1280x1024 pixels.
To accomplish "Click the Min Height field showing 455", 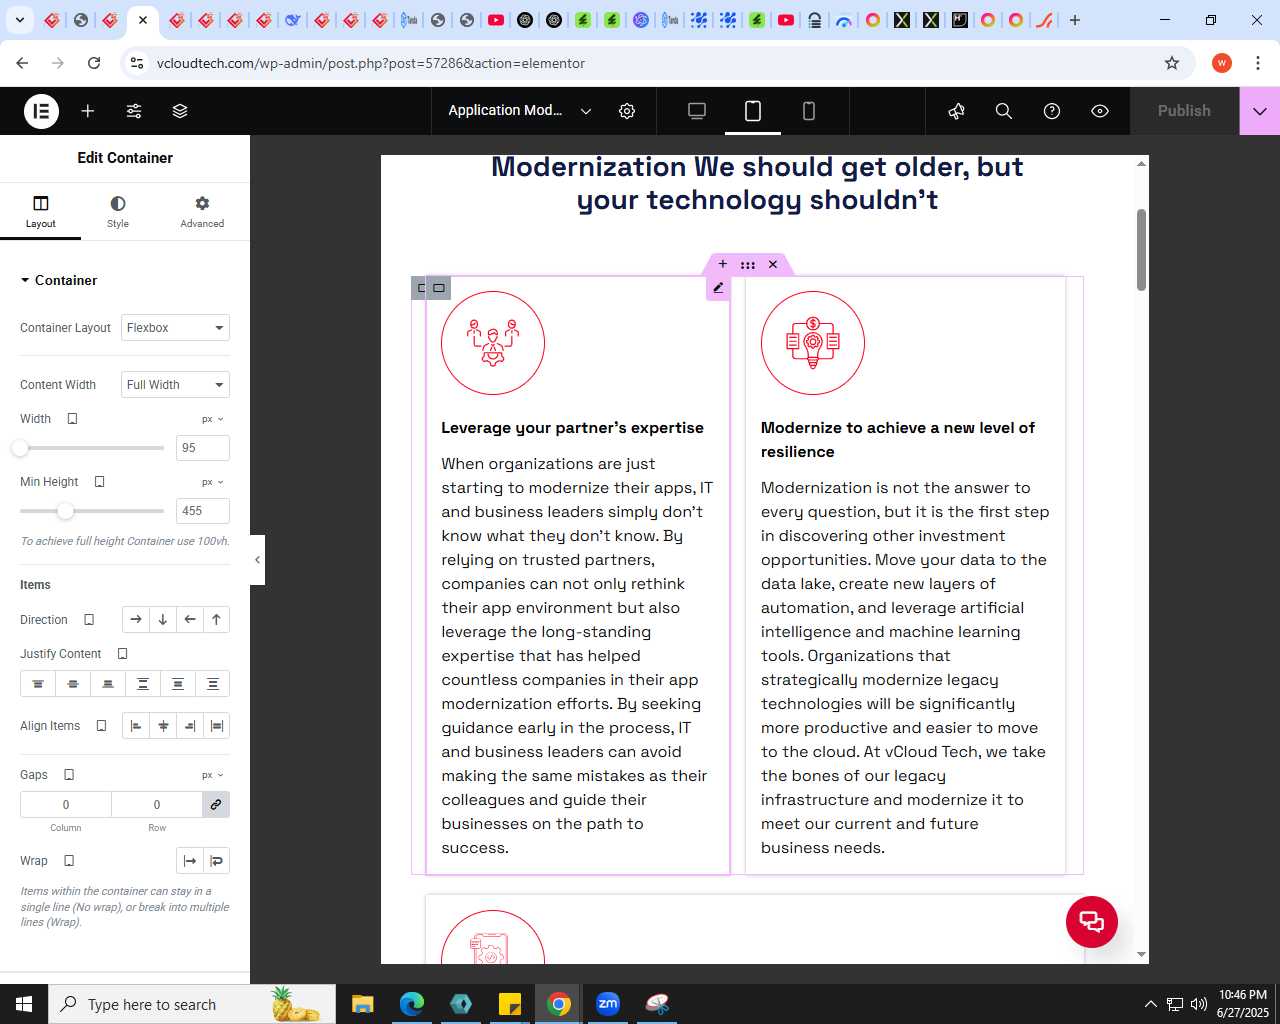I will [202, 511].
